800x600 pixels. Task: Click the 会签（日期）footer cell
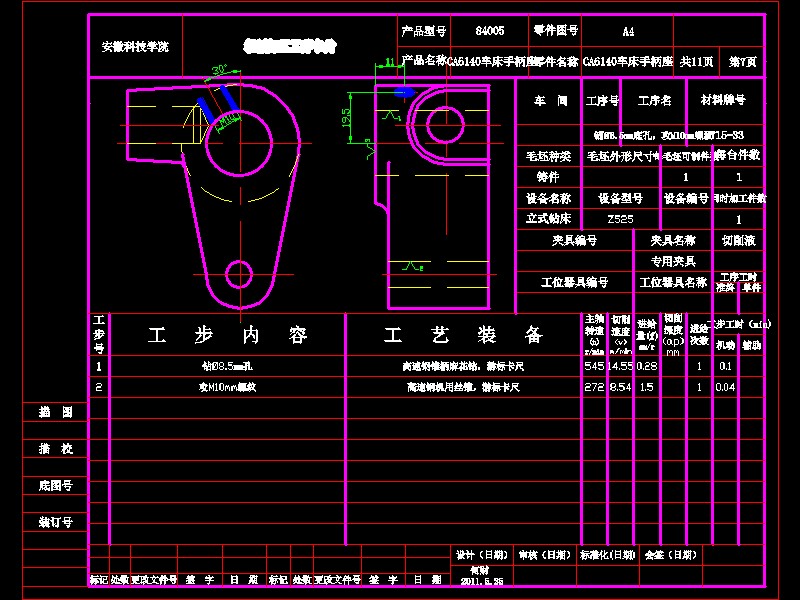click(x=670, y=555)
